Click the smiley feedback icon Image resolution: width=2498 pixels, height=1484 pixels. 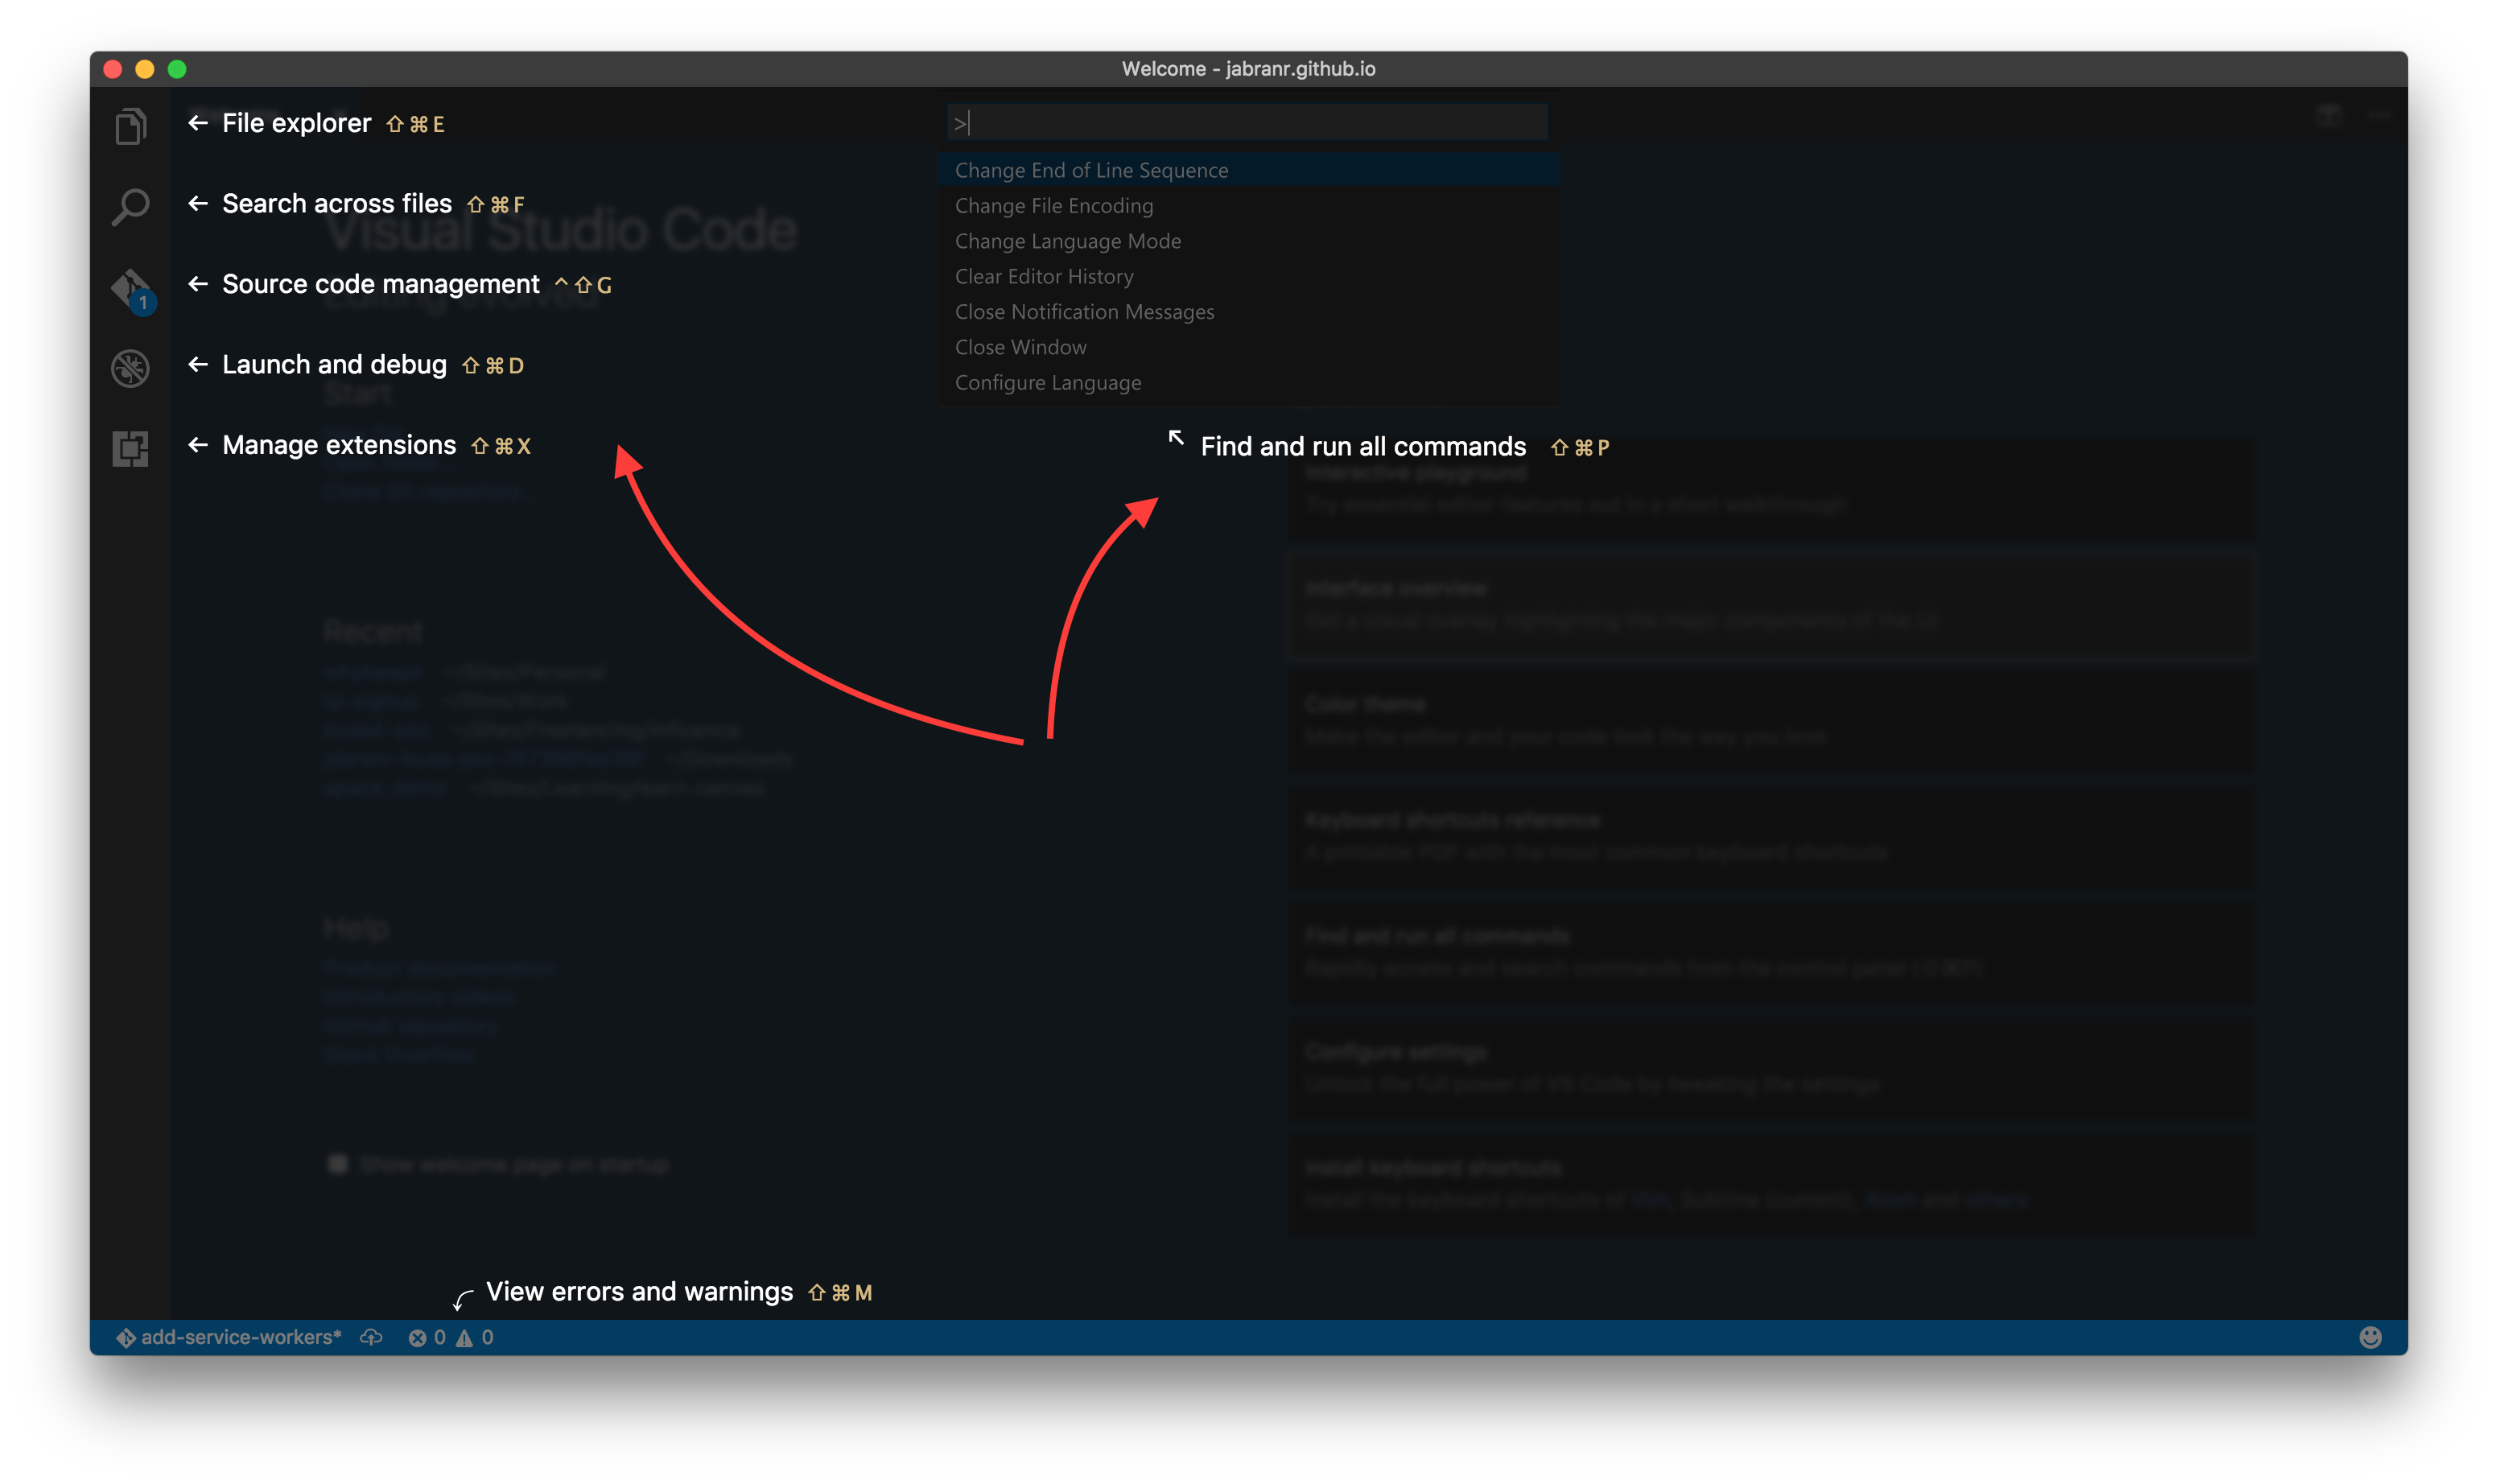coord(2370,1337)
